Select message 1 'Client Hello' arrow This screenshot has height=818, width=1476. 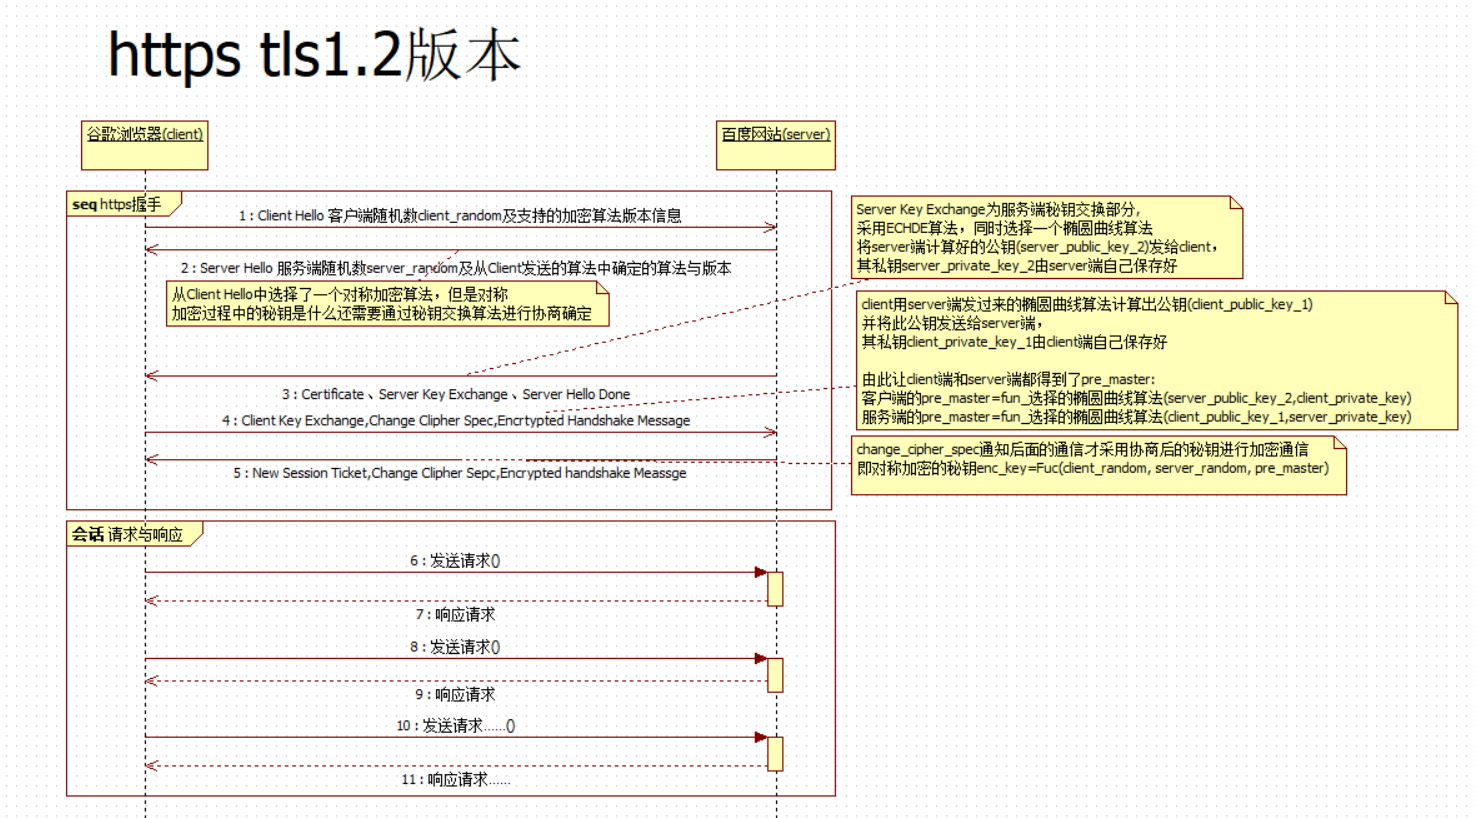tap(460, 228)
